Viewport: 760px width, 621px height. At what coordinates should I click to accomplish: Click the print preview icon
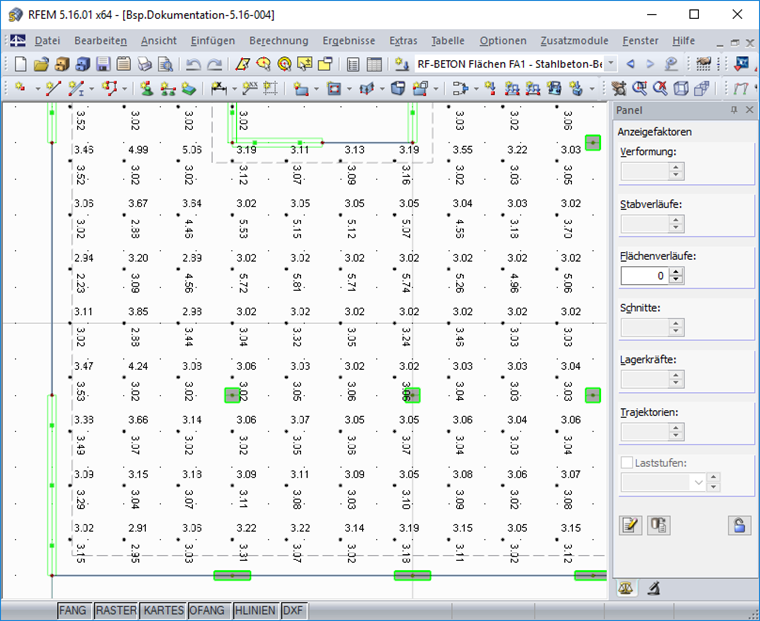166,64
